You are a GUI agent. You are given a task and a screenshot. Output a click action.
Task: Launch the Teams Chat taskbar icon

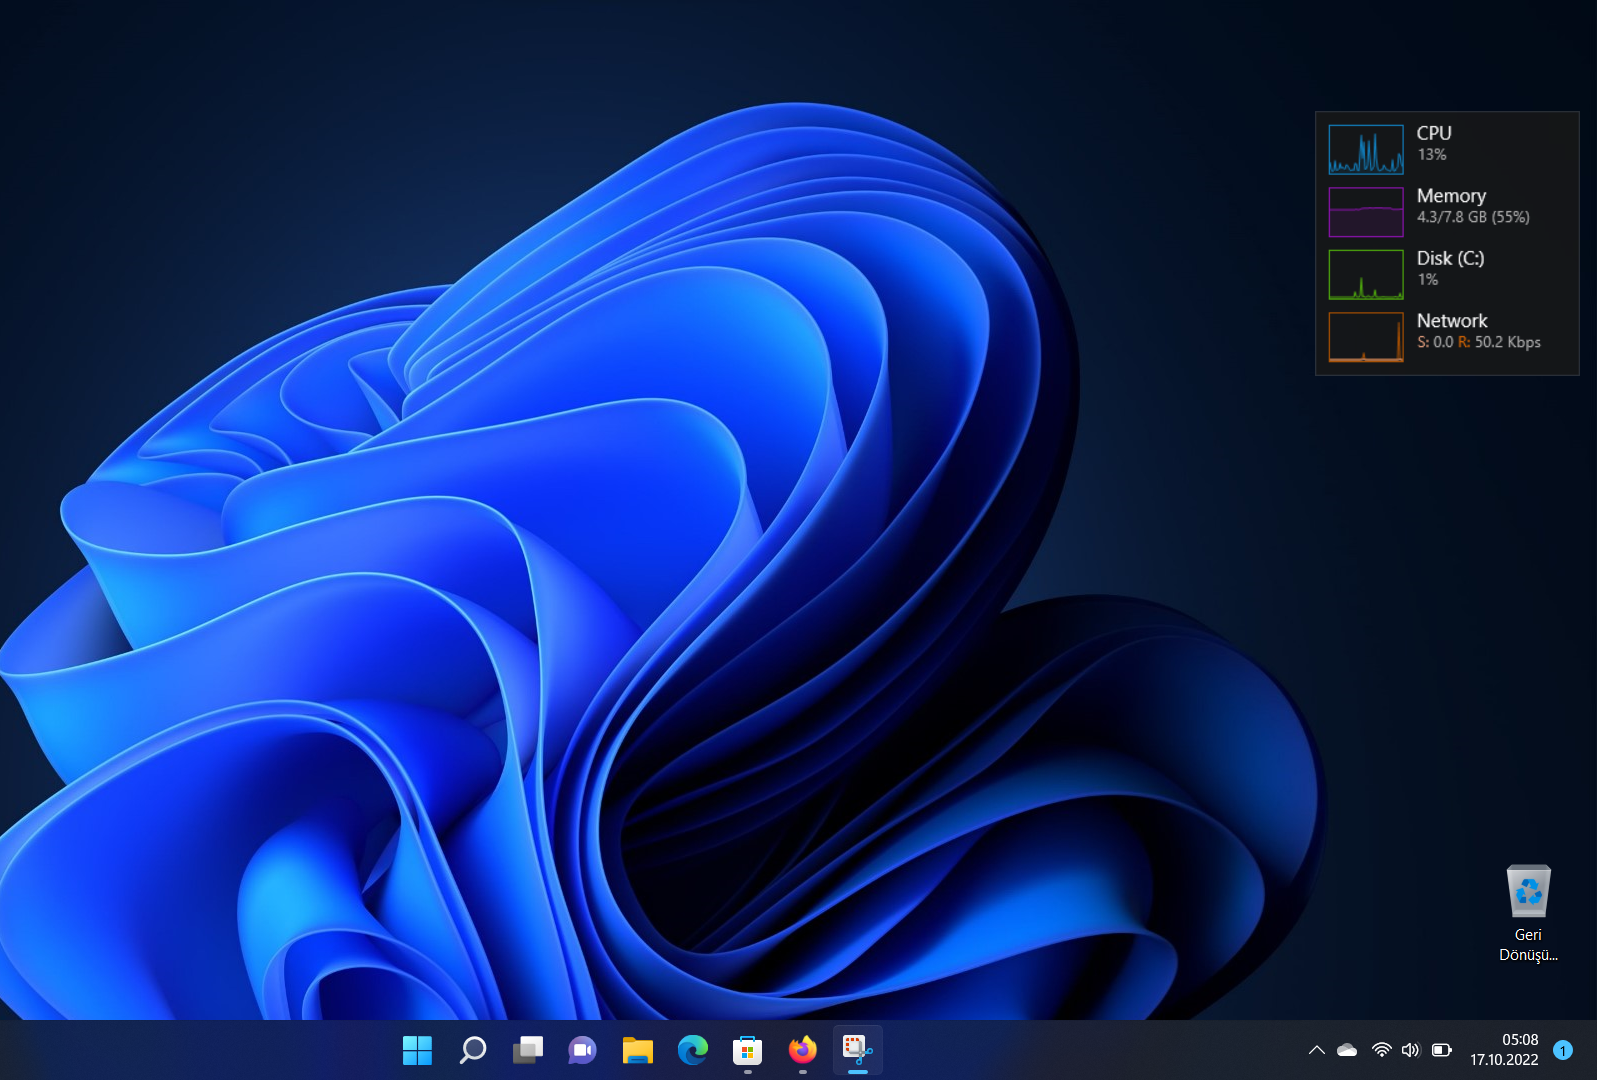[x=582, y=1050]
